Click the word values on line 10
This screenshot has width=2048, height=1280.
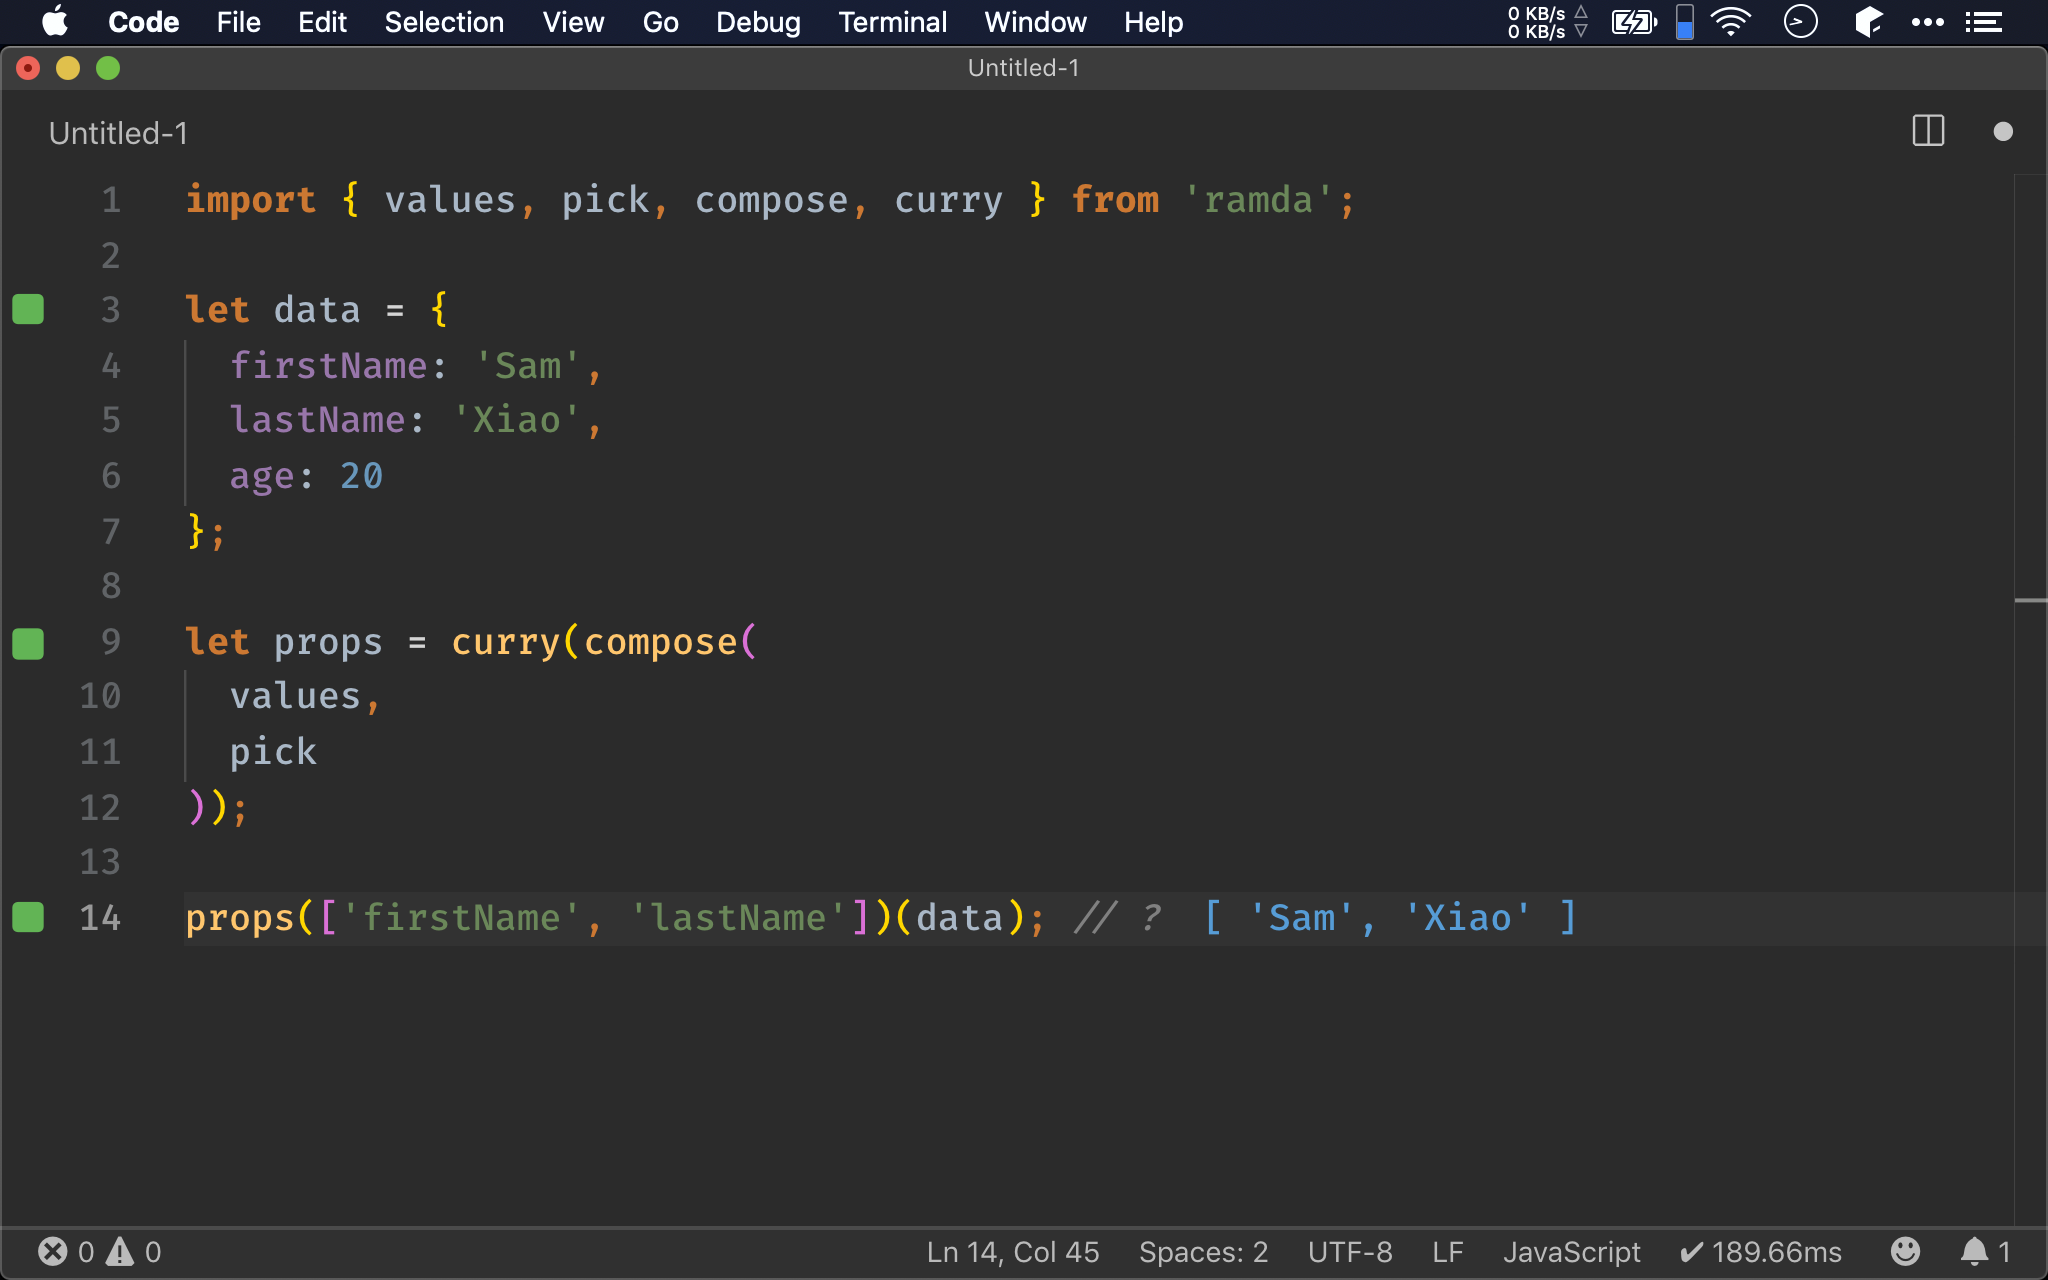tap(295, 696)
